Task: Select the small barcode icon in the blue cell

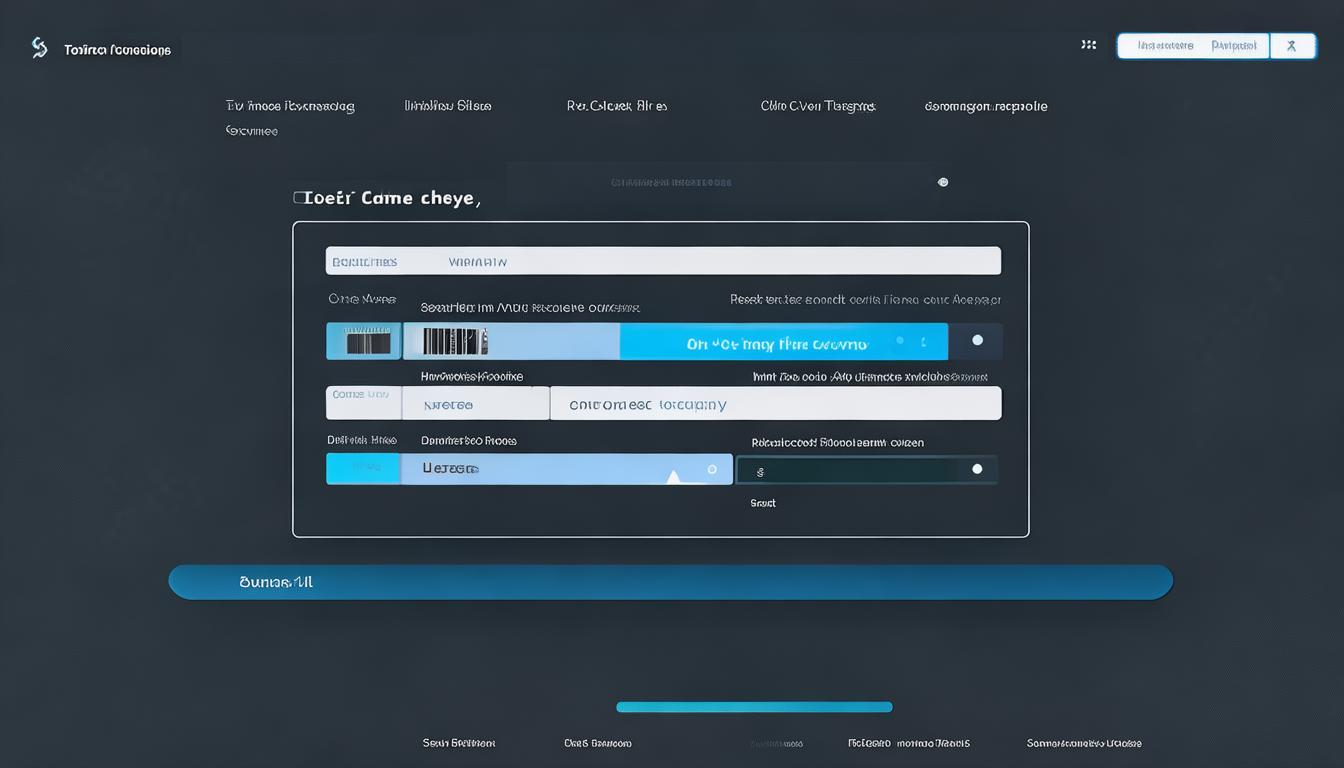Action: [x=366, y=342]
